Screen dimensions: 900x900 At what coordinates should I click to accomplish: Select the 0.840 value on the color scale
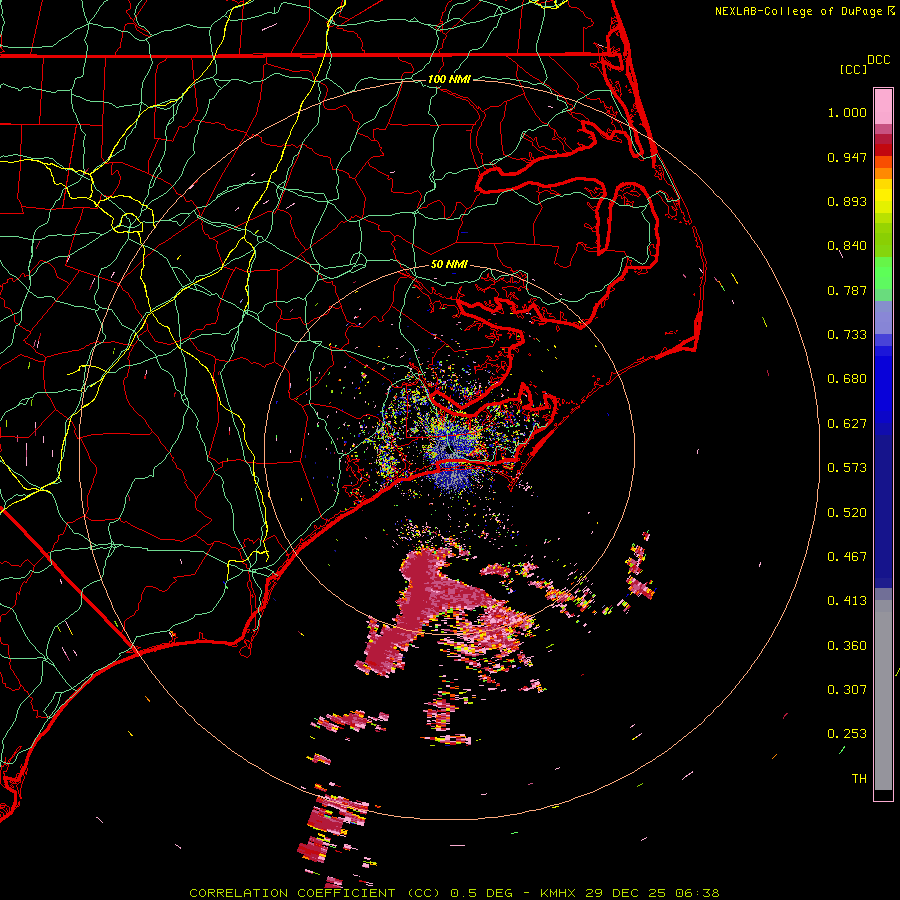(847, 246)
